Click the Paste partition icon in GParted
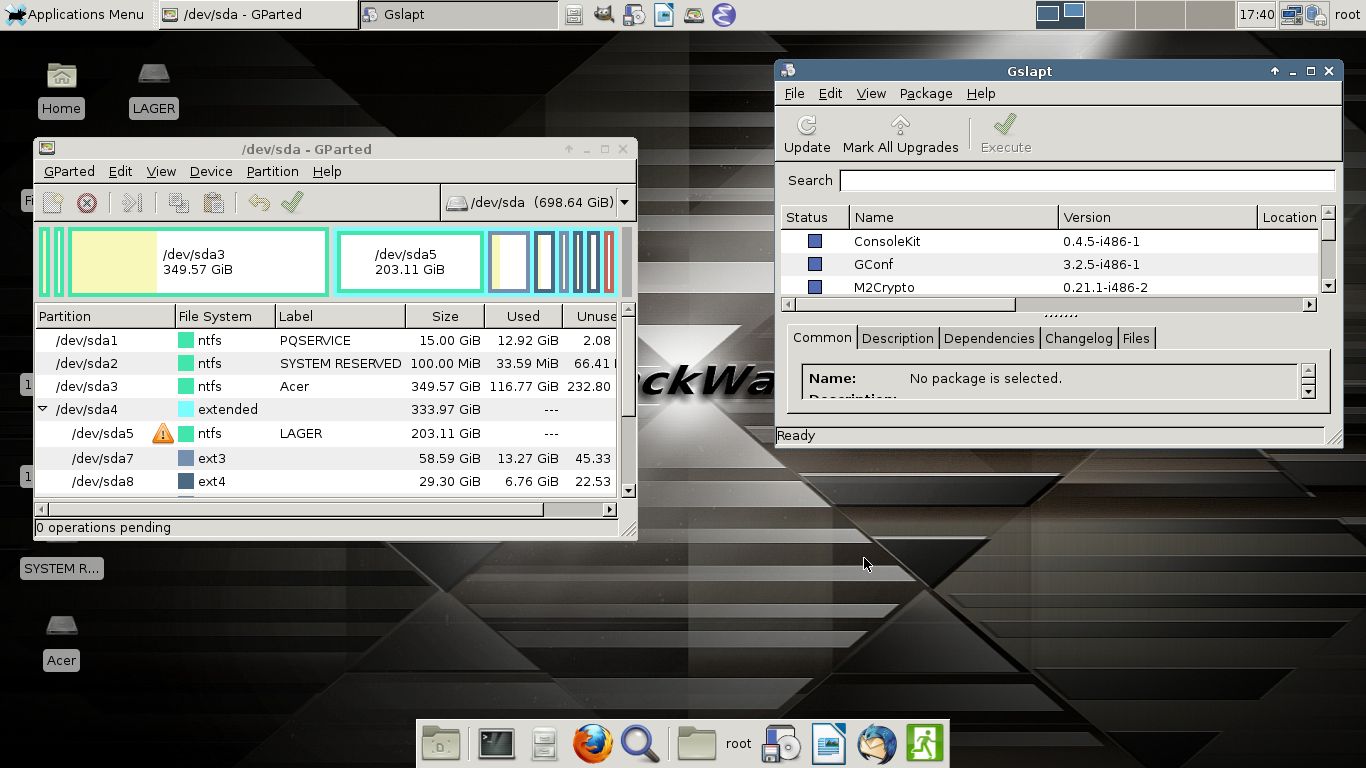 (213, 203)
